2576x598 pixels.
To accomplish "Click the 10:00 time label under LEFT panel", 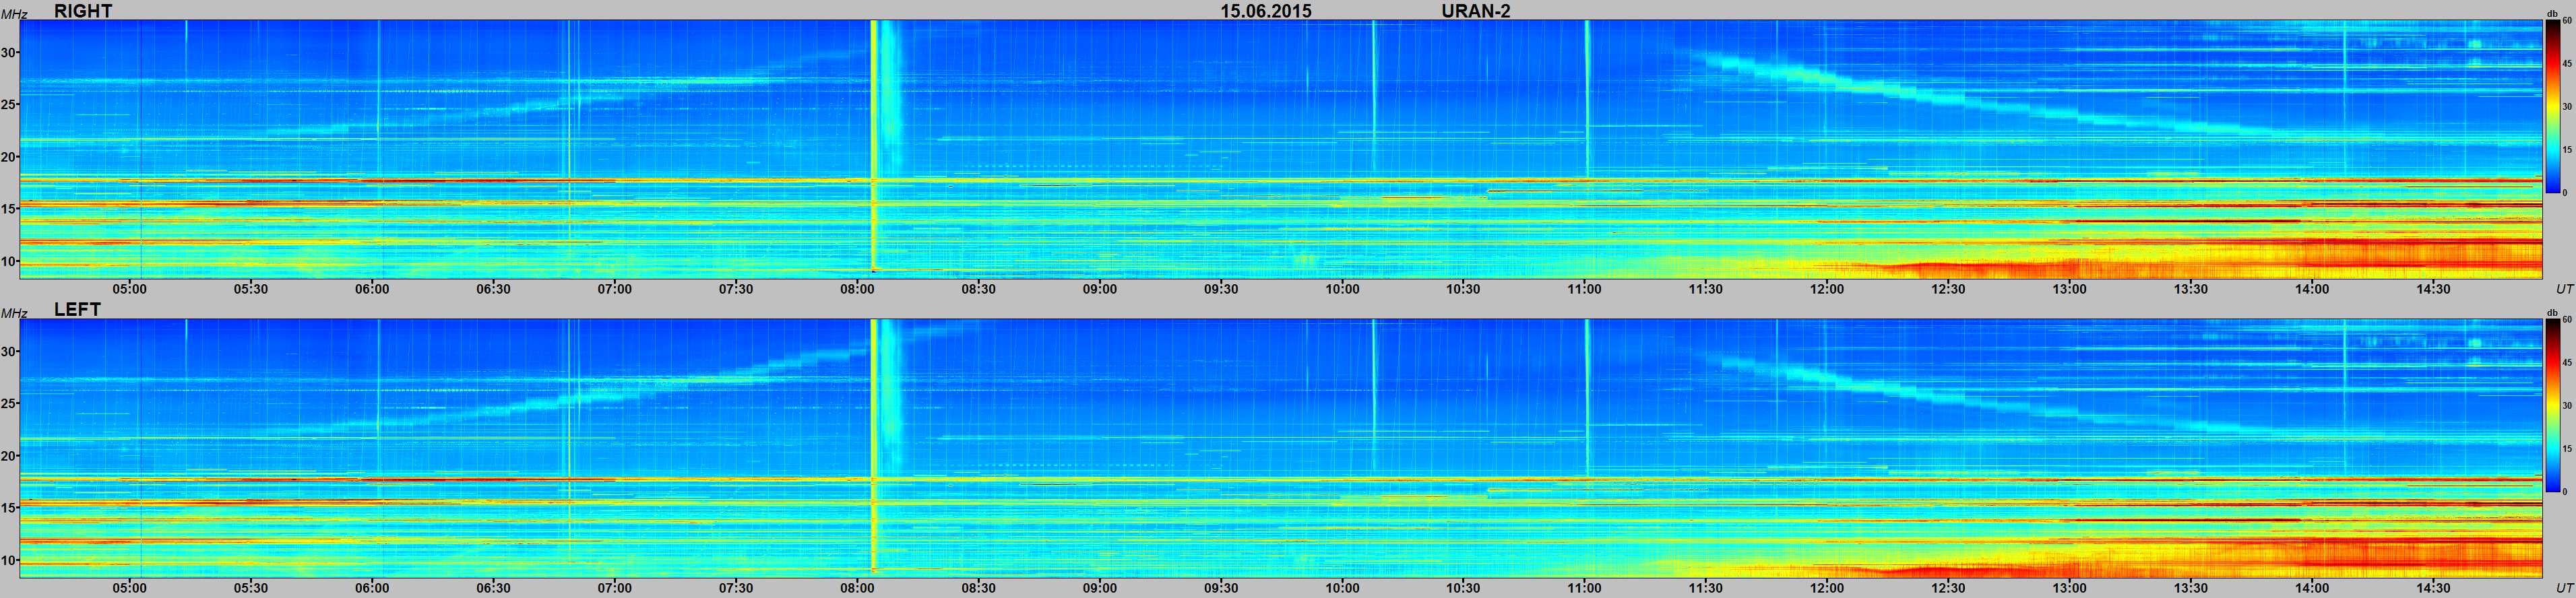I will click(x=1342, y=588).
